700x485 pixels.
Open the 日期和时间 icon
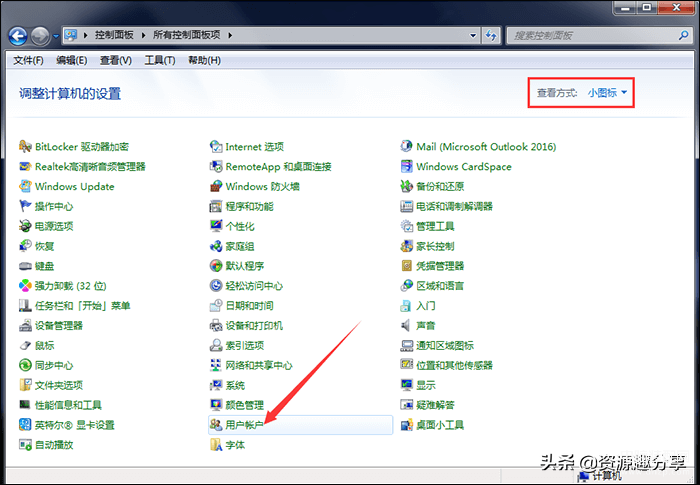[x=216, y=306]
